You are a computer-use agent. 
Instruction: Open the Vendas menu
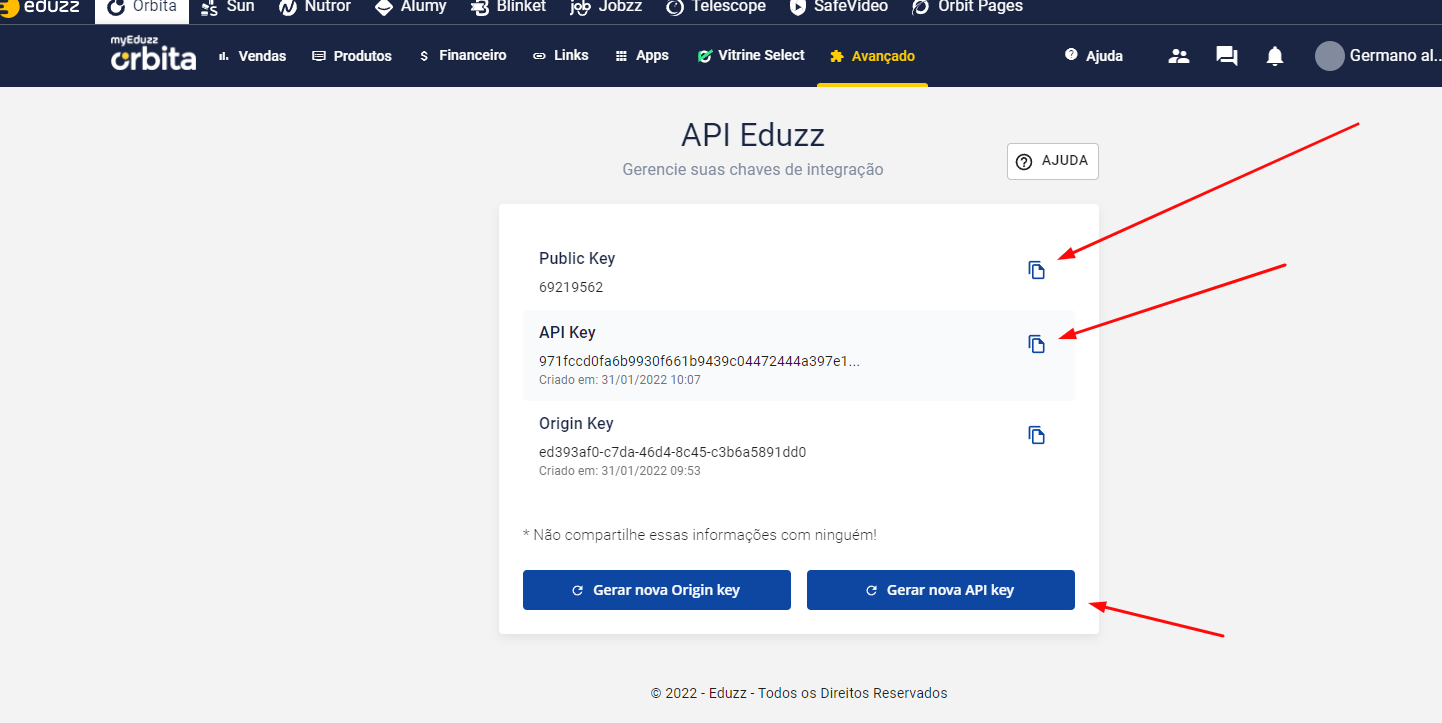(252, 56)
